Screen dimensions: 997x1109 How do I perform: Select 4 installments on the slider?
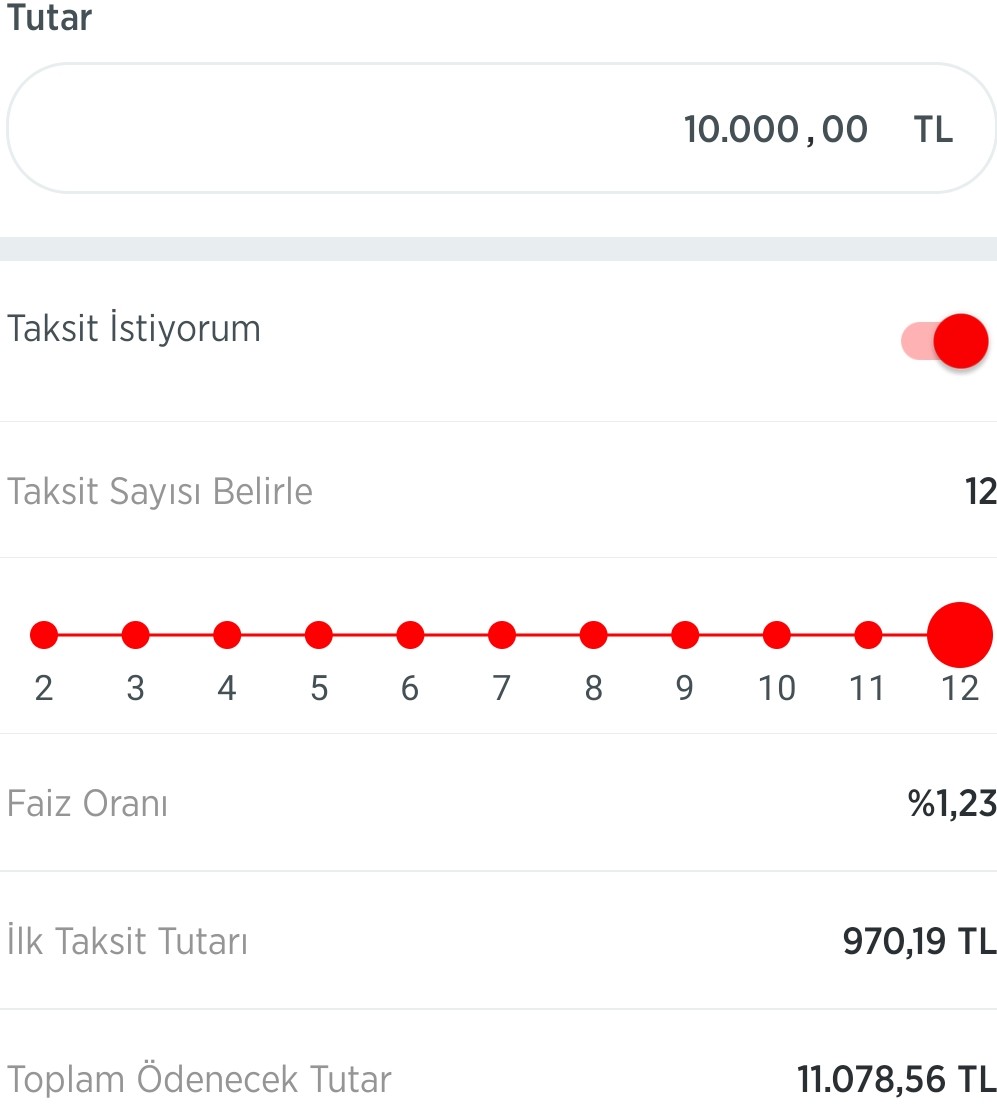pyautogui.click(x=227, y=635)
